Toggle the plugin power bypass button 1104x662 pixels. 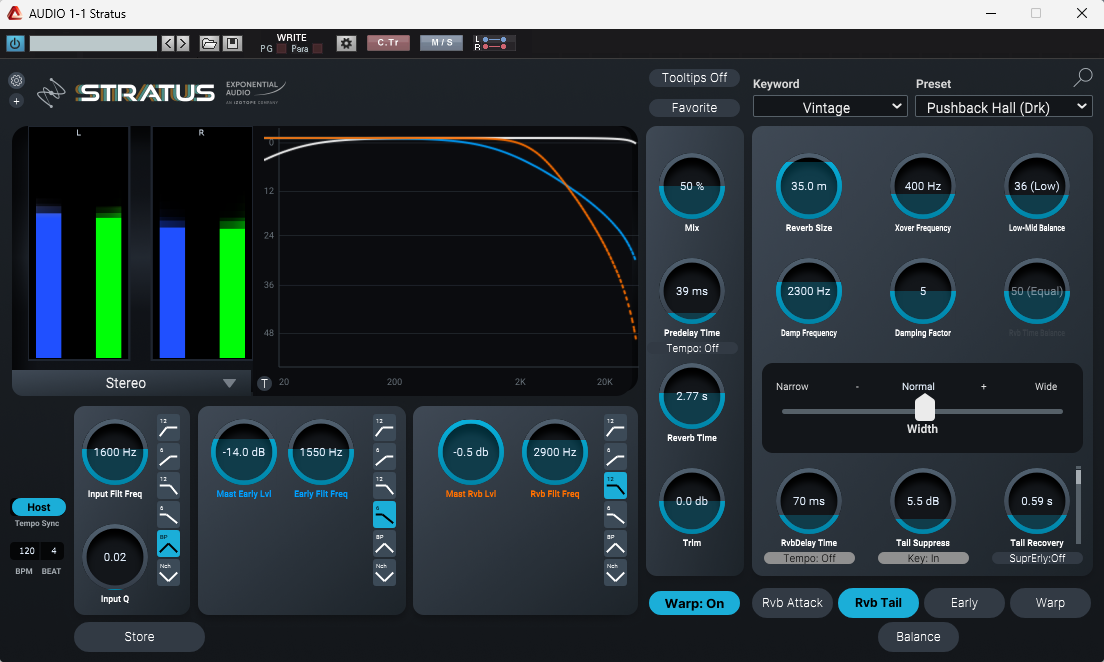(14, 44)
